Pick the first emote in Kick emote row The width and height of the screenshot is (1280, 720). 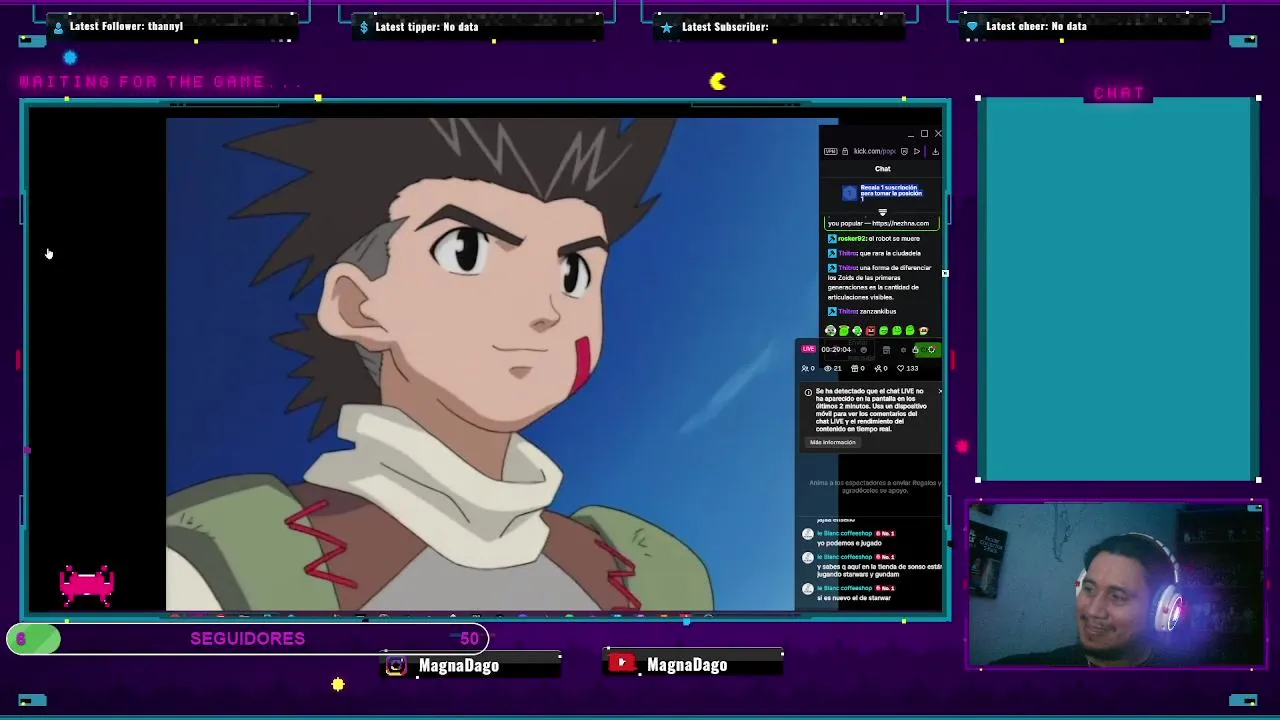click(x=831, y=330)
